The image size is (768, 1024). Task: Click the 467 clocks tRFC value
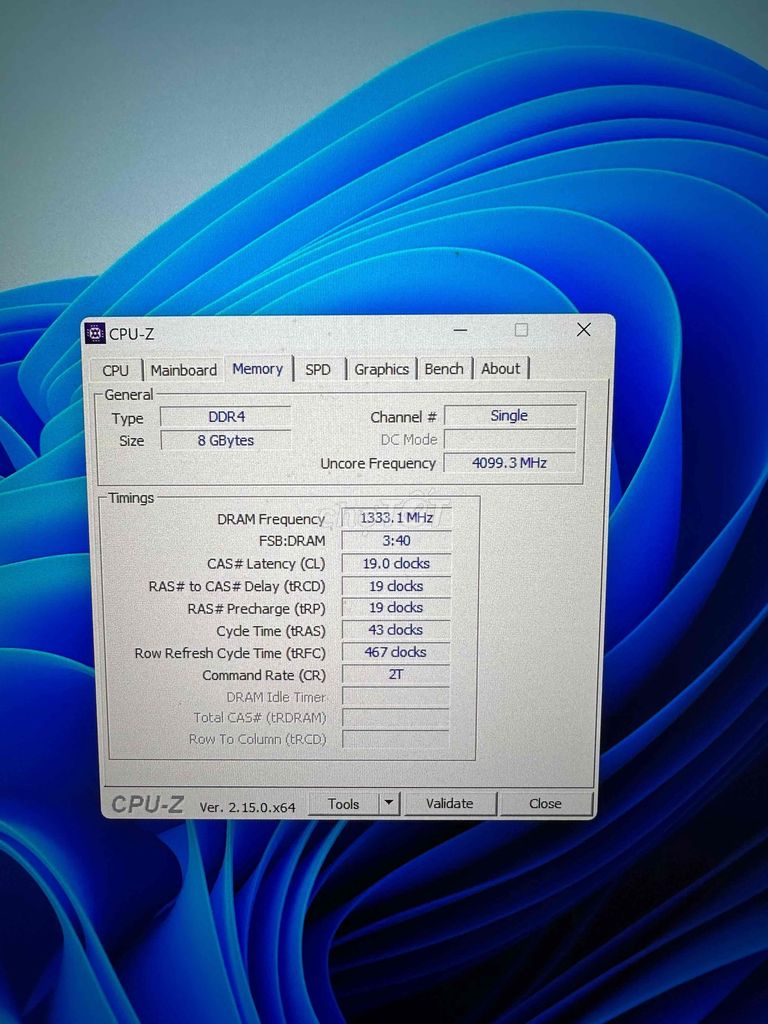(x=396, y=652)
